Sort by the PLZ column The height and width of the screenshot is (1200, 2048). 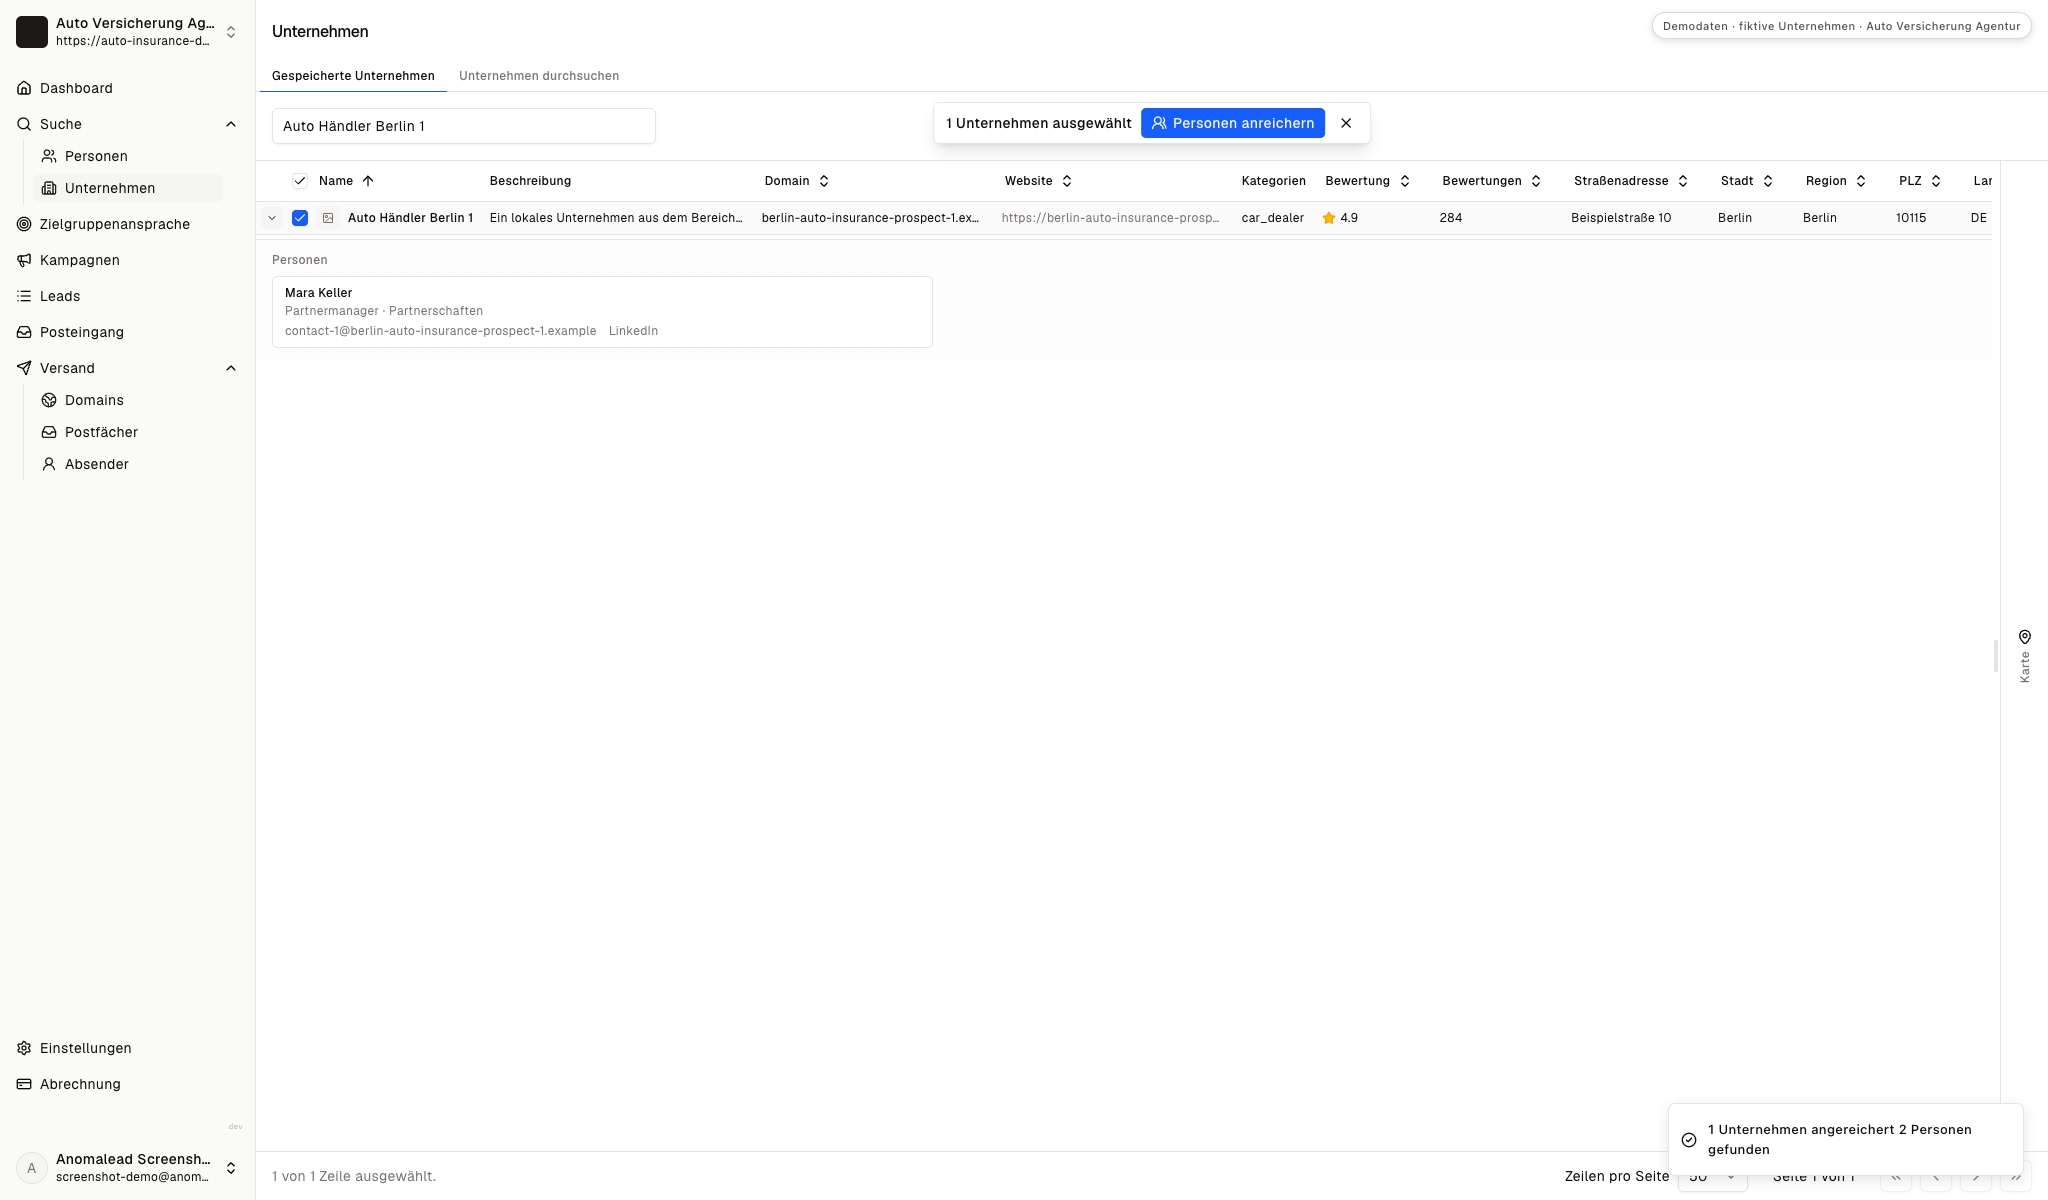(x=1920, y=181)
